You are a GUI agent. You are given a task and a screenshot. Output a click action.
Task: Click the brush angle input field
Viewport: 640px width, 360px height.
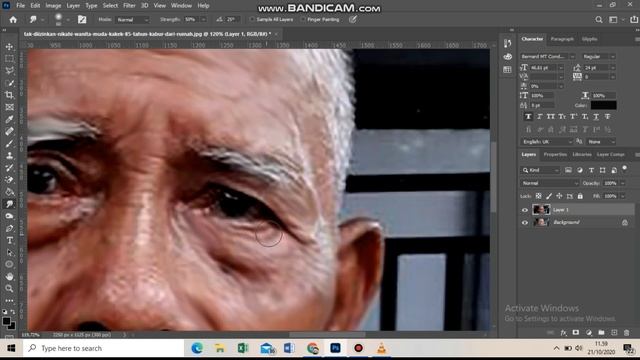point(231,20)
